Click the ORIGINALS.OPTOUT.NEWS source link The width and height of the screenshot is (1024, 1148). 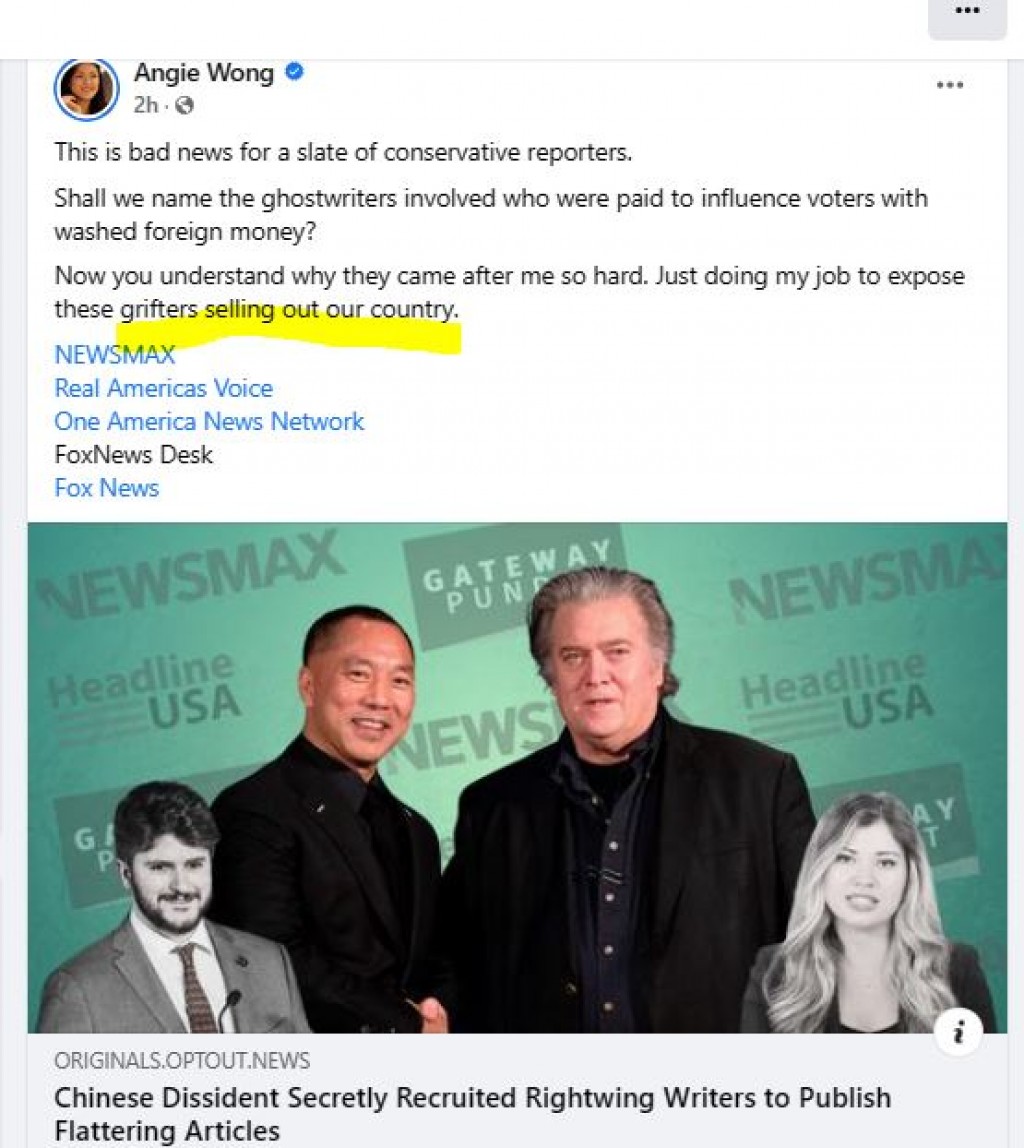[181, 1061]
